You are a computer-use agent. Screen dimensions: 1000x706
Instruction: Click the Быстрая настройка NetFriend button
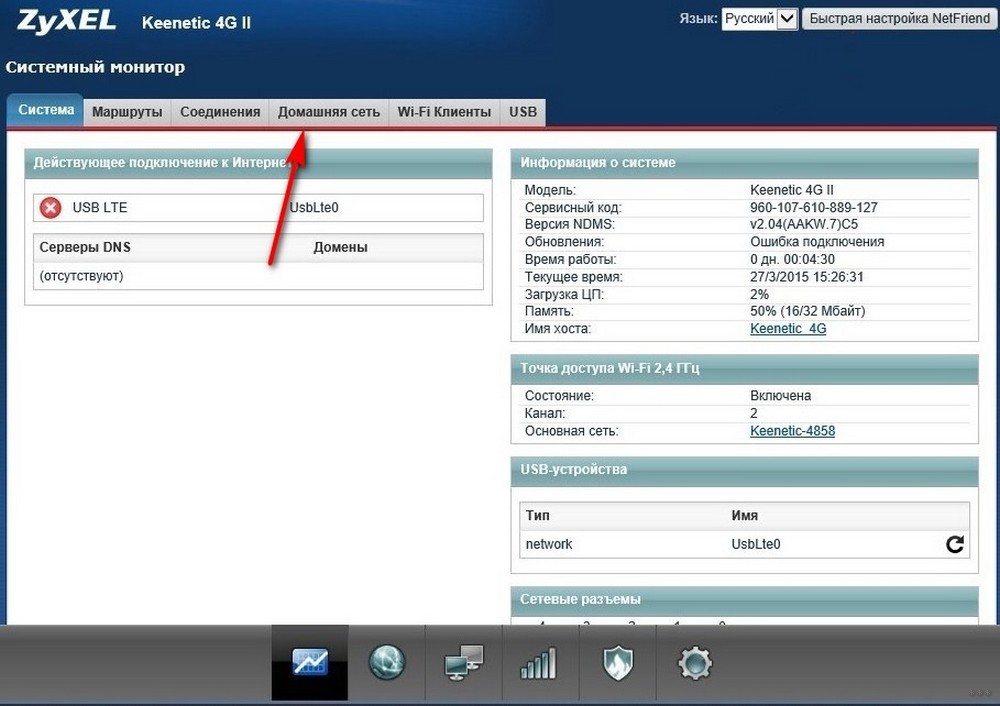point(899,18)
